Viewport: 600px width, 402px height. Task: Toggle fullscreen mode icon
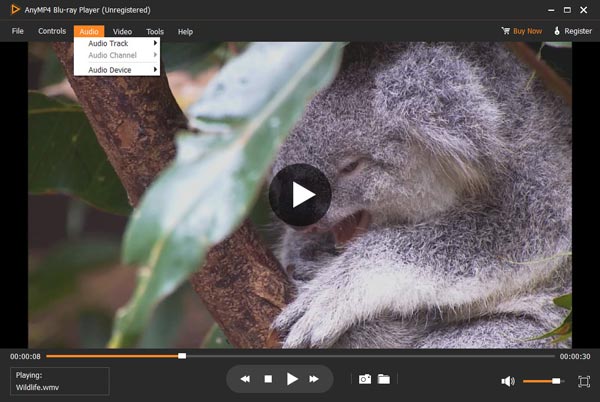584,381
